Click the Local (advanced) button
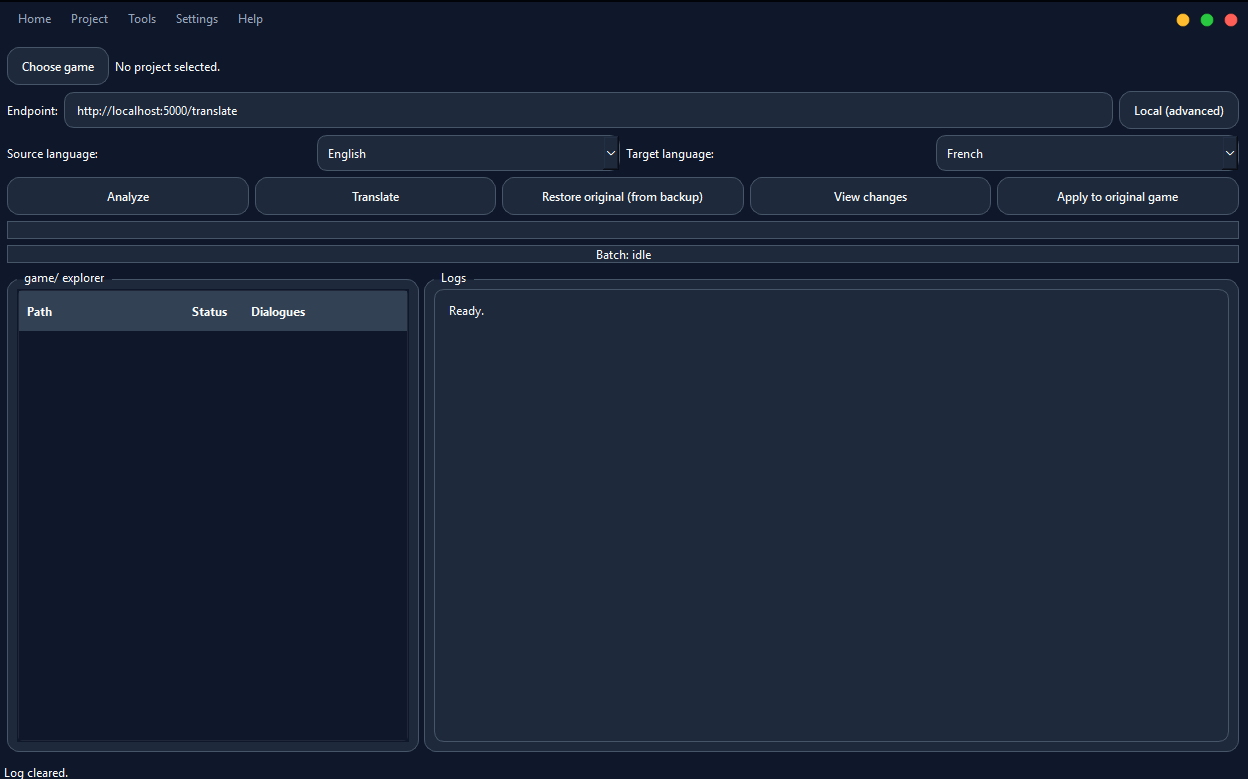1248x779 pixels. pos(1179,110)
